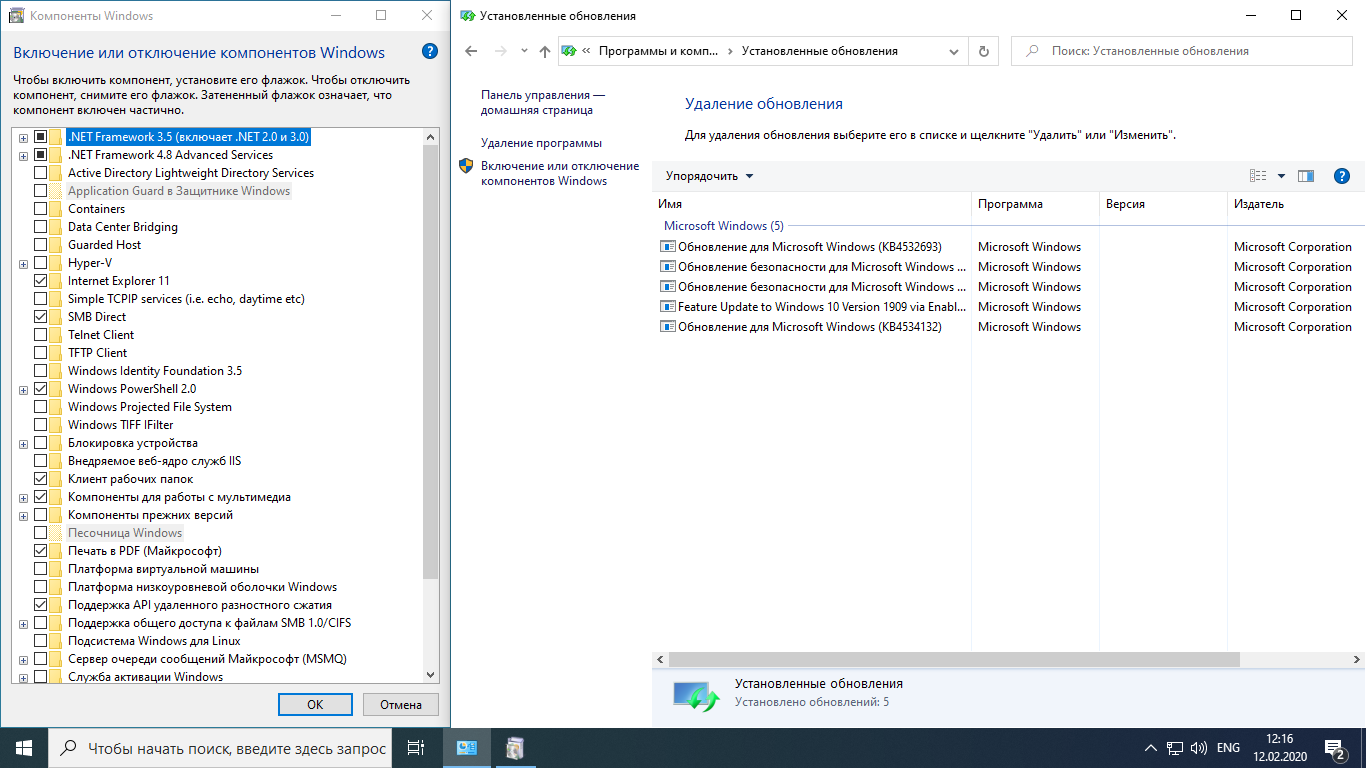1366x768 pixels.
Task: Click the Installed Updates search field
Action: 1183,51
